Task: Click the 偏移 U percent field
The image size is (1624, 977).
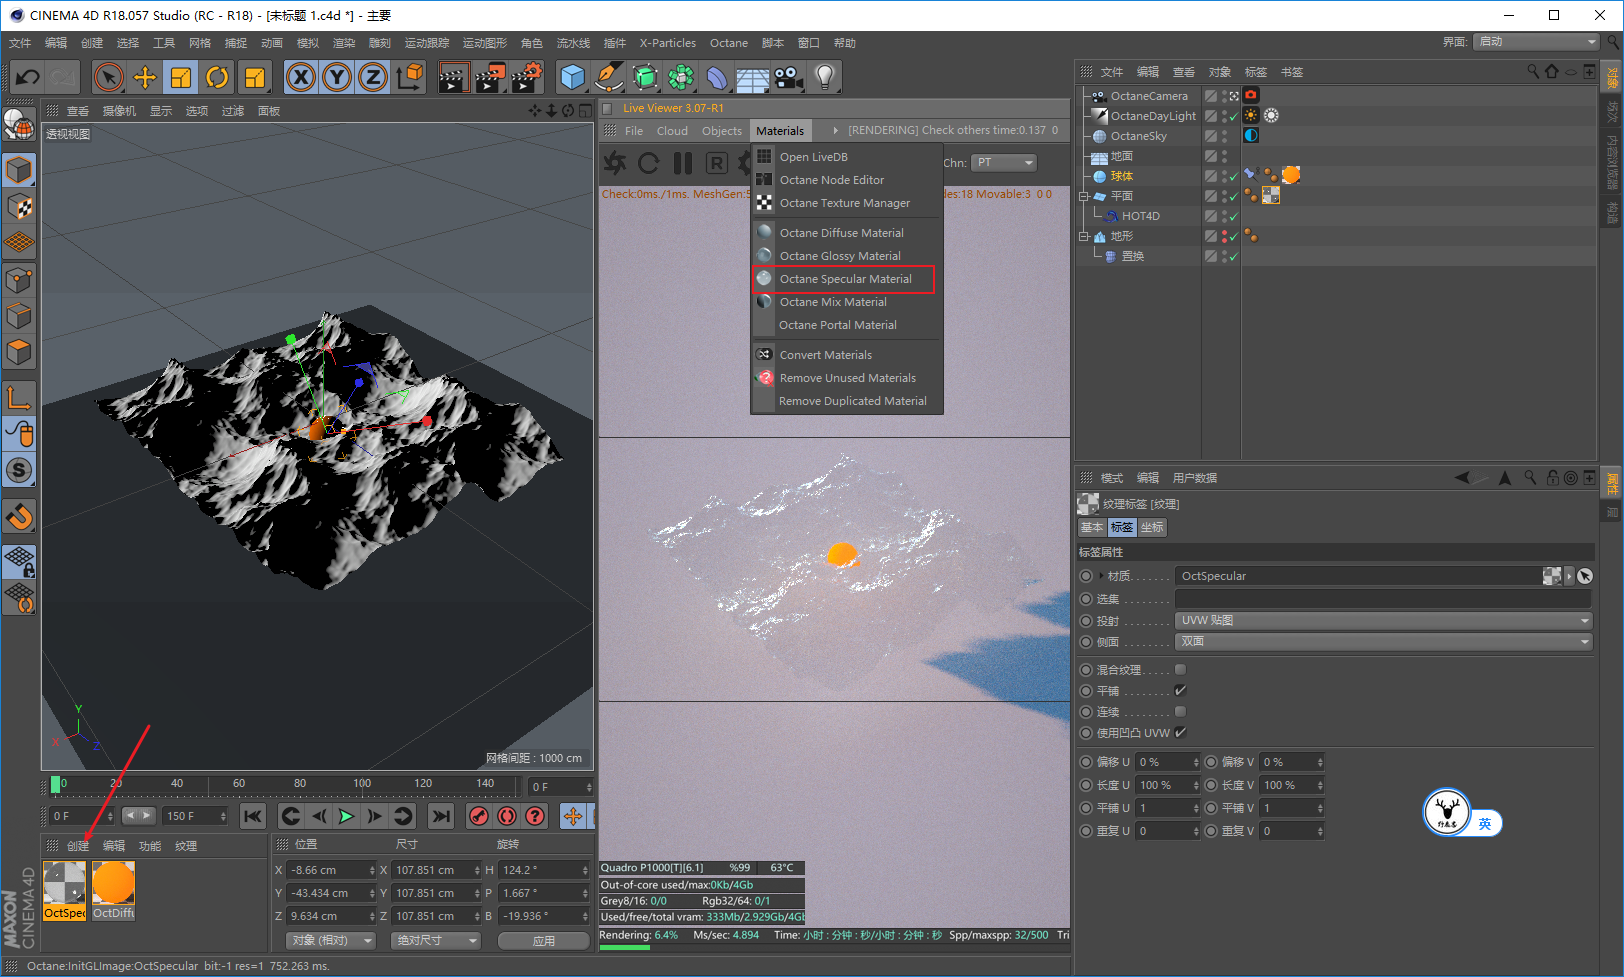Action: (x=1167, y=762)
